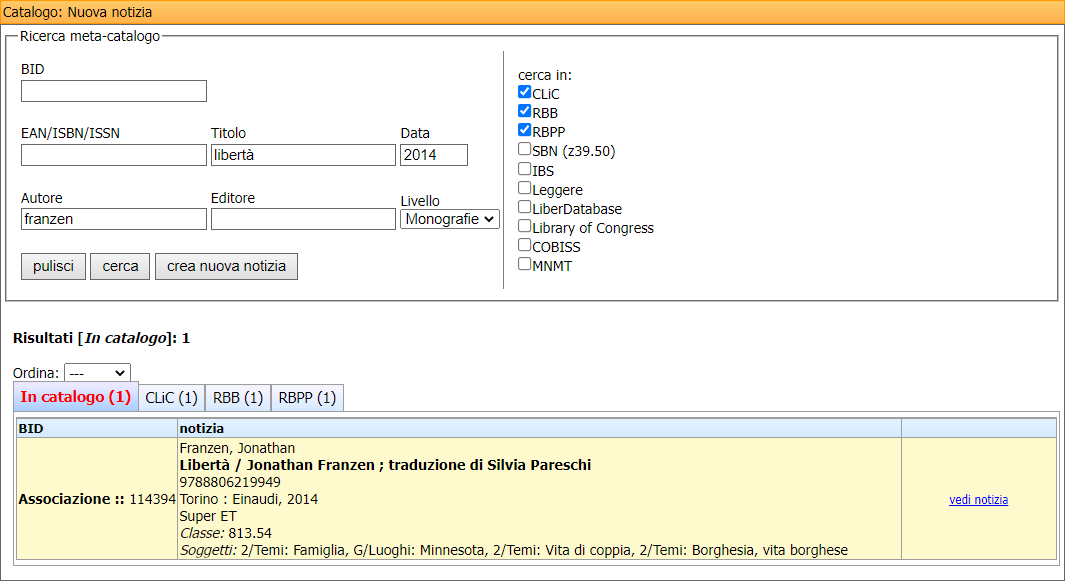Enable the Library of Congress checkbox
This screenshot has width=1065, height=581.
tap(524, 227)
